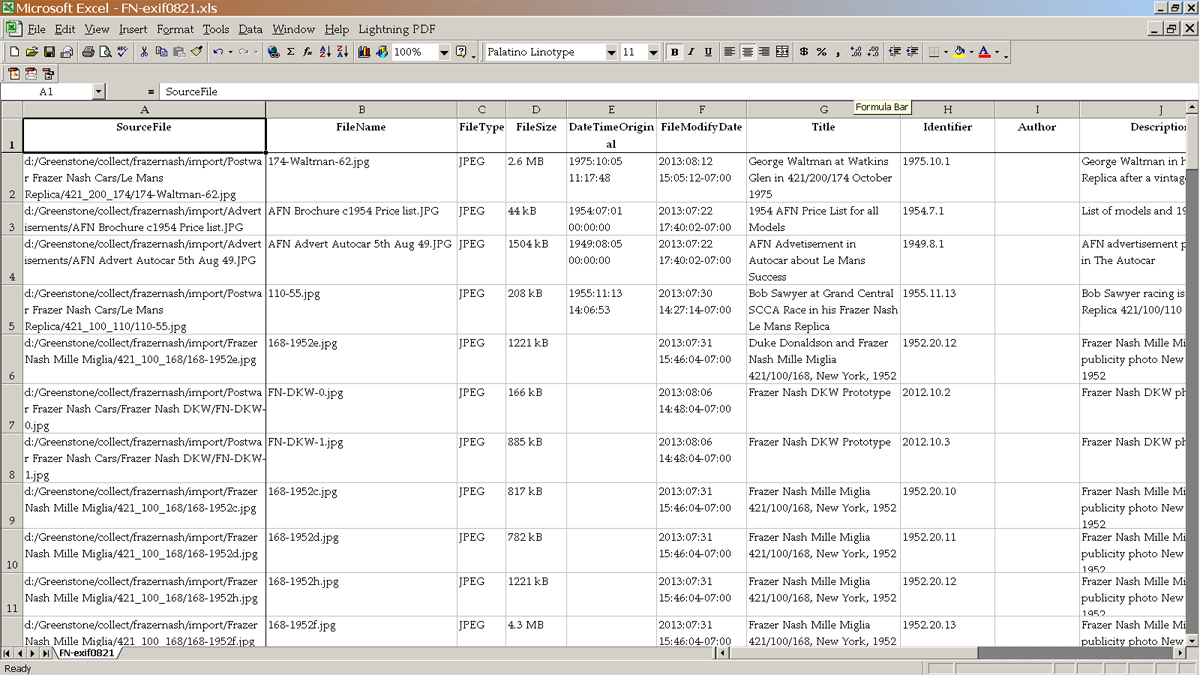Open the Edit menu
This screenshot has height=675, width=1200.
[x=65, y=30]
